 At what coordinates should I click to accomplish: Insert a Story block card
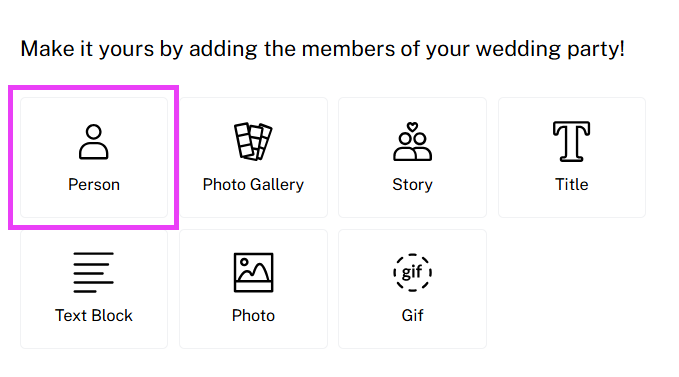[412, 158]
